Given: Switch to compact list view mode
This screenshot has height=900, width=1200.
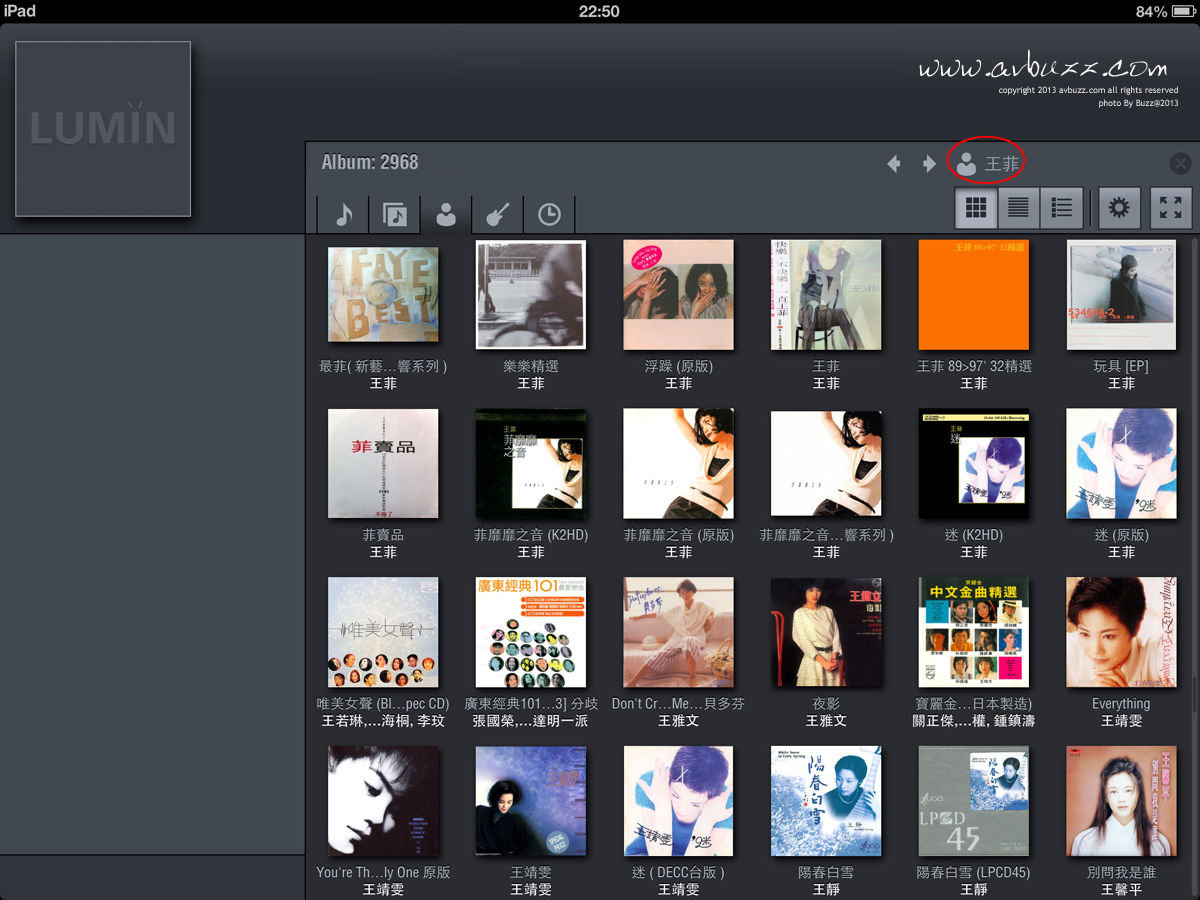Looking at the screenshot, I should tap(1019, 208).
